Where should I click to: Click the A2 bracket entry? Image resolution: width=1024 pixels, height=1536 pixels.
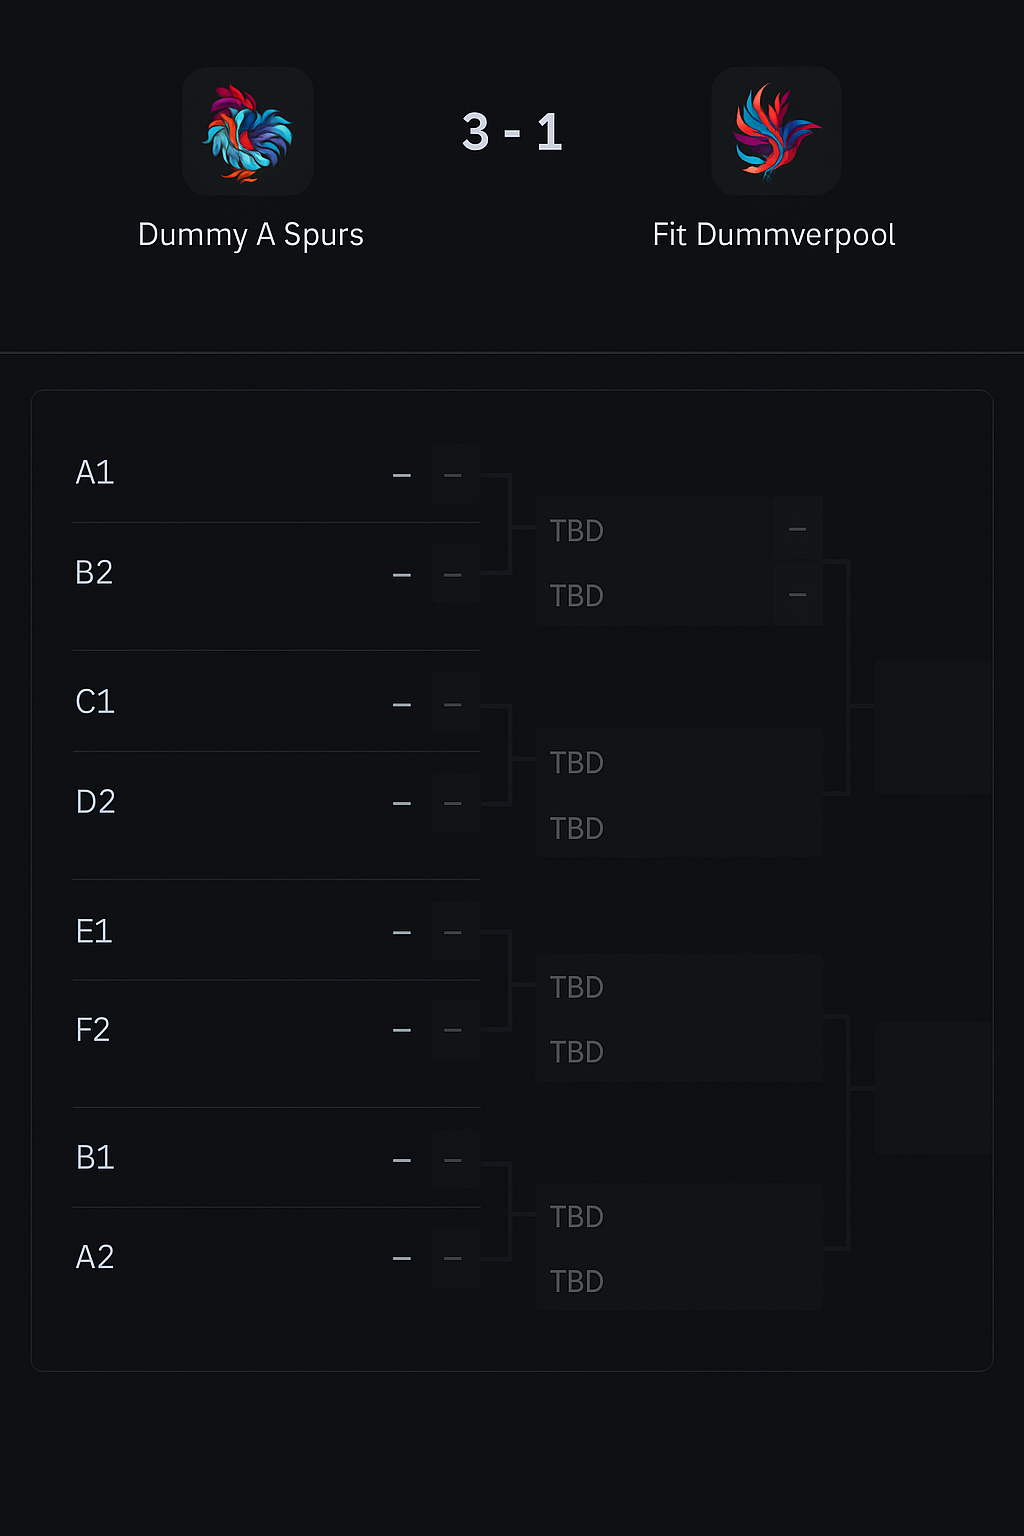coord(96,1256)
